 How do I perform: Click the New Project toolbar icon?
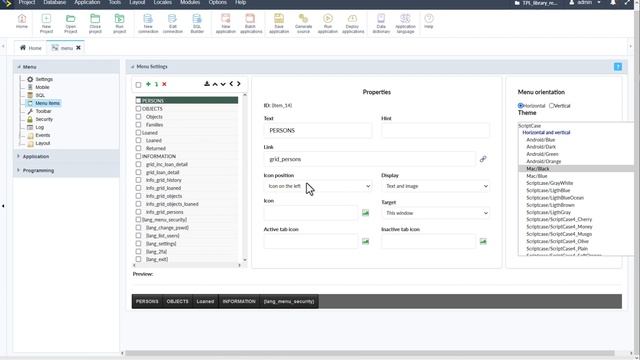tap(47, 24)
